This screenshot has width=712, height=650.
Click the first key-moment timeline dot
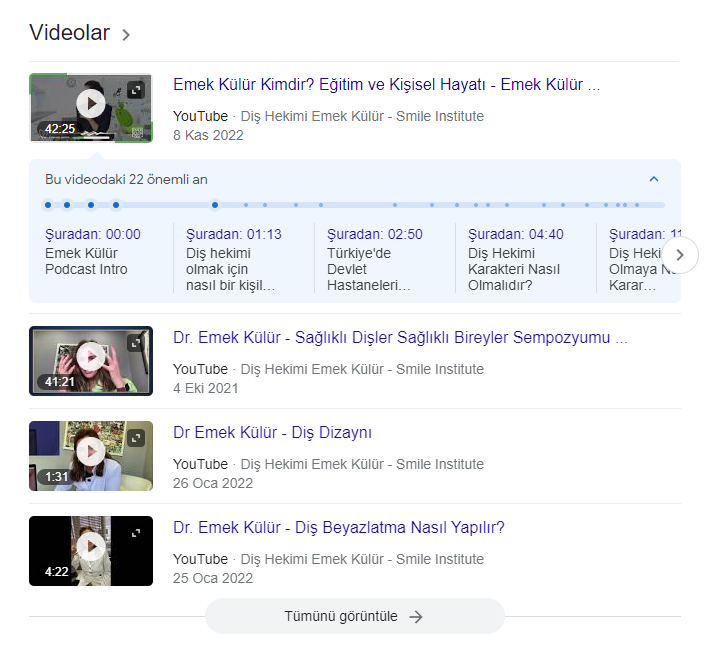tap(48, 205)
